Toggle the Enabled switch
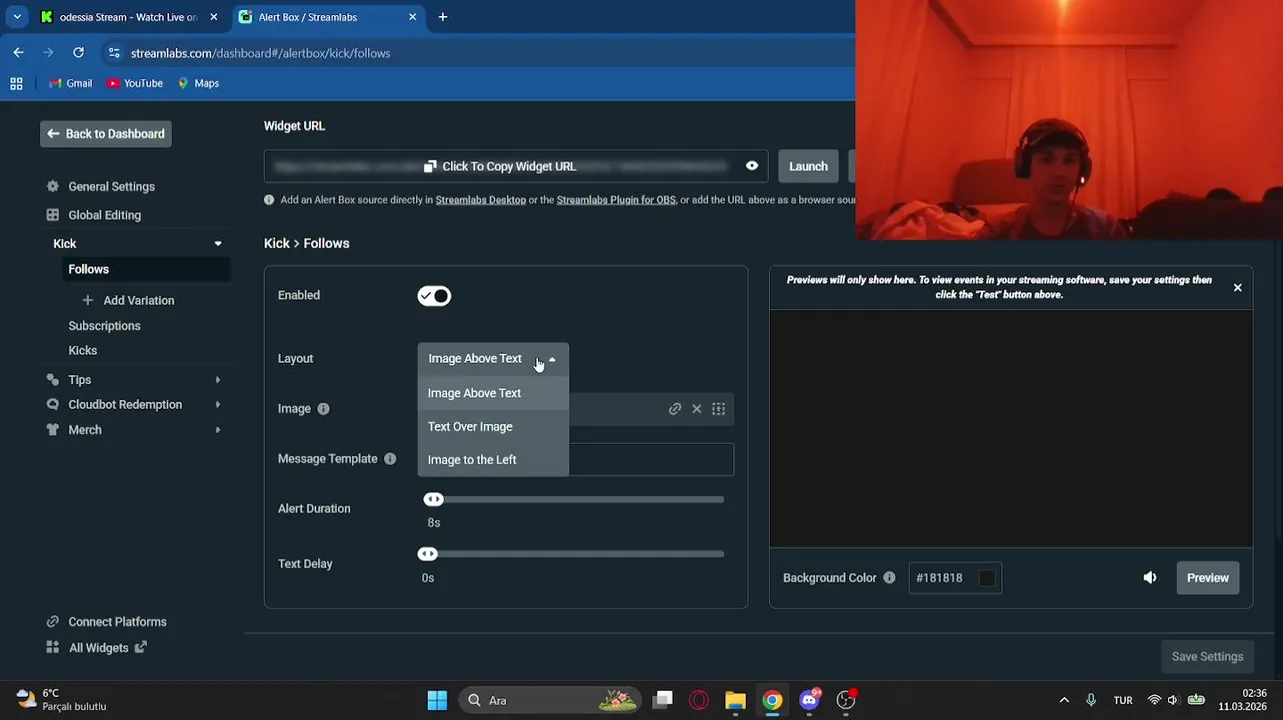Viewport: 1283px width, 720px height. (x=434, y=296)
